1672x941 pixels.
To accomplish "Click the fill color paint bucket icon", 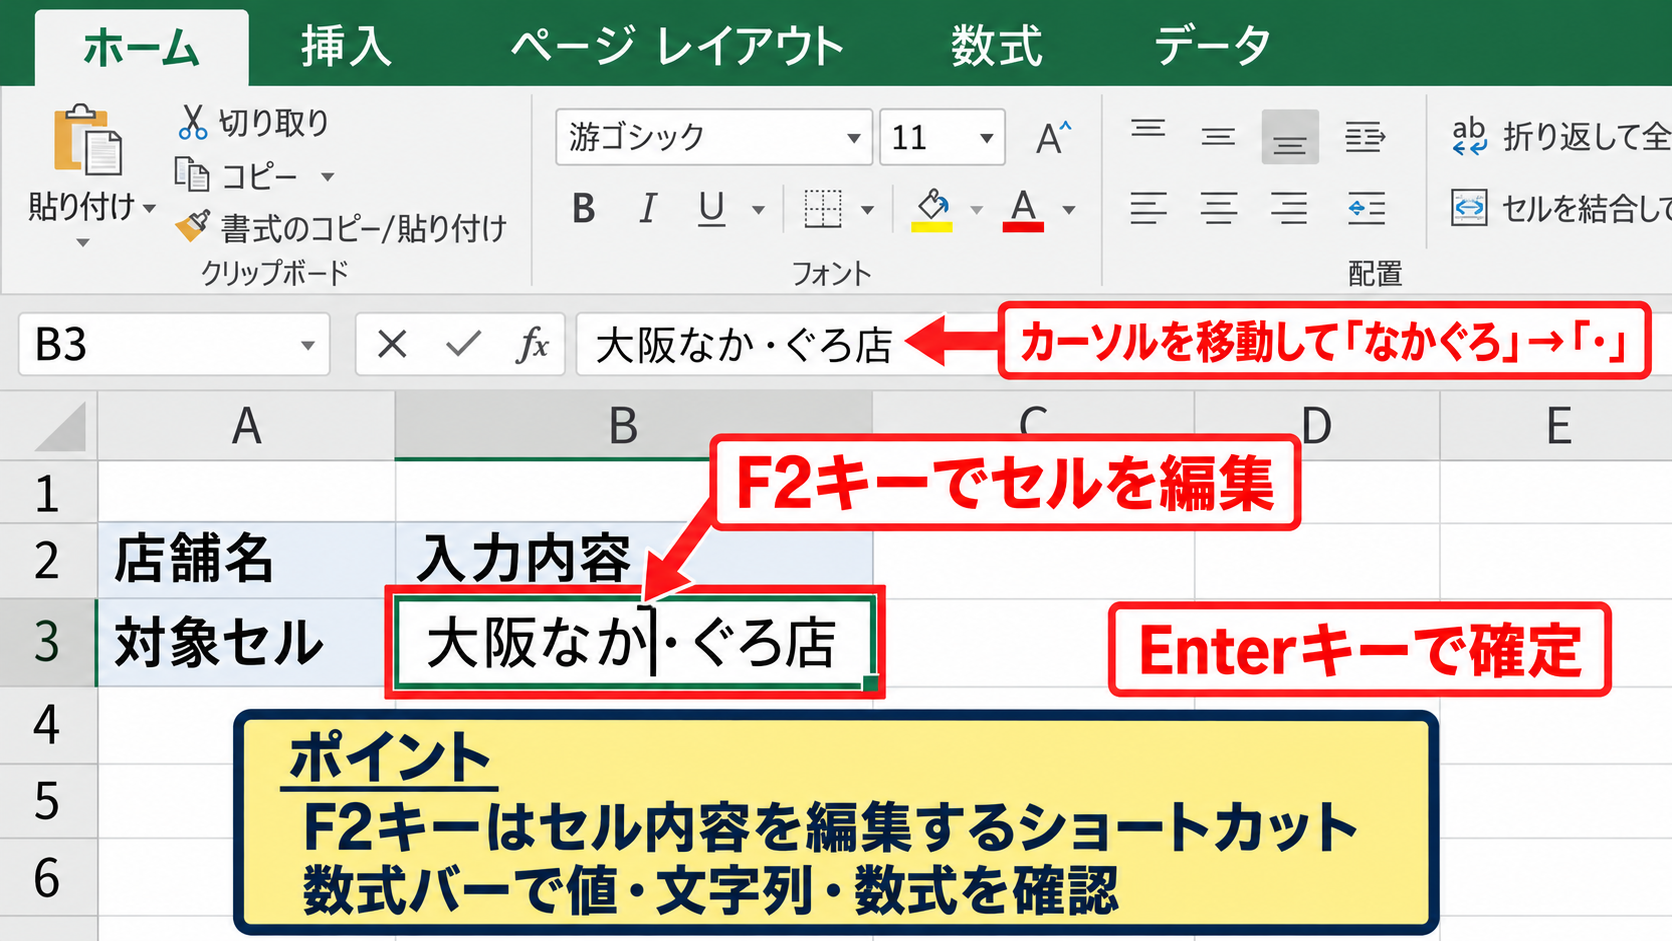I will pyautogui.click(x=932, y=210).
